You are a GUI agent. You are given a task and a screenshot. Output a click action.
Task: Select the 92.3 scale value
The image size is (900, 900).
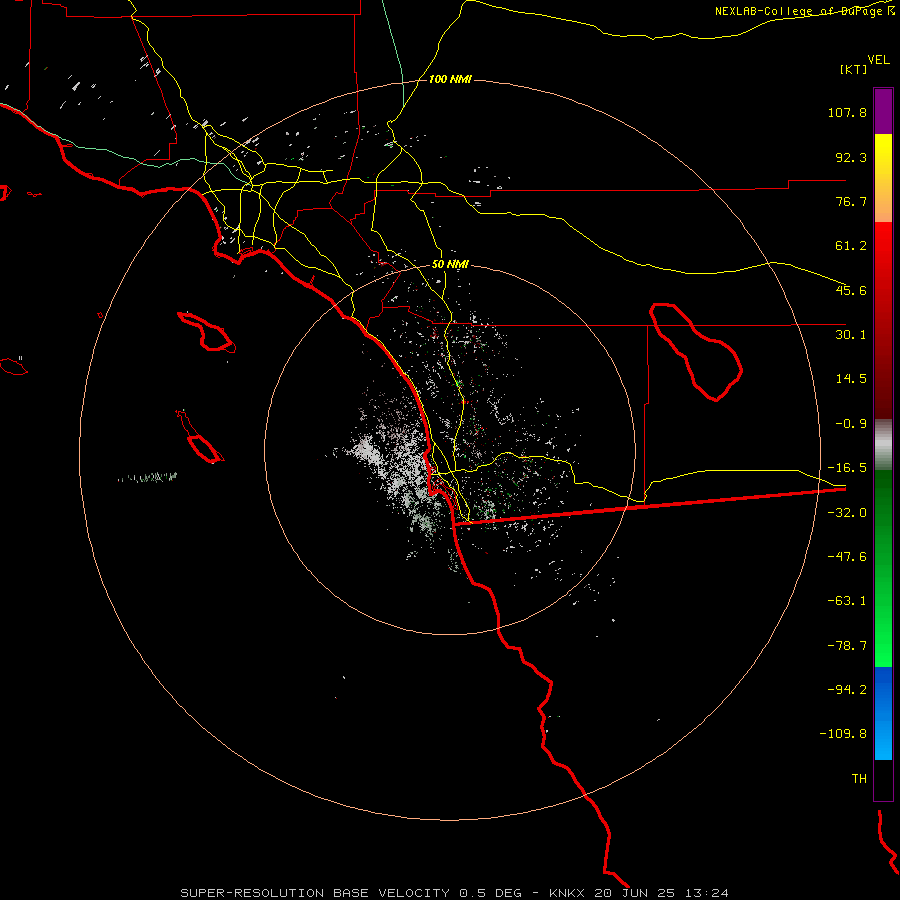click(851, 157)
